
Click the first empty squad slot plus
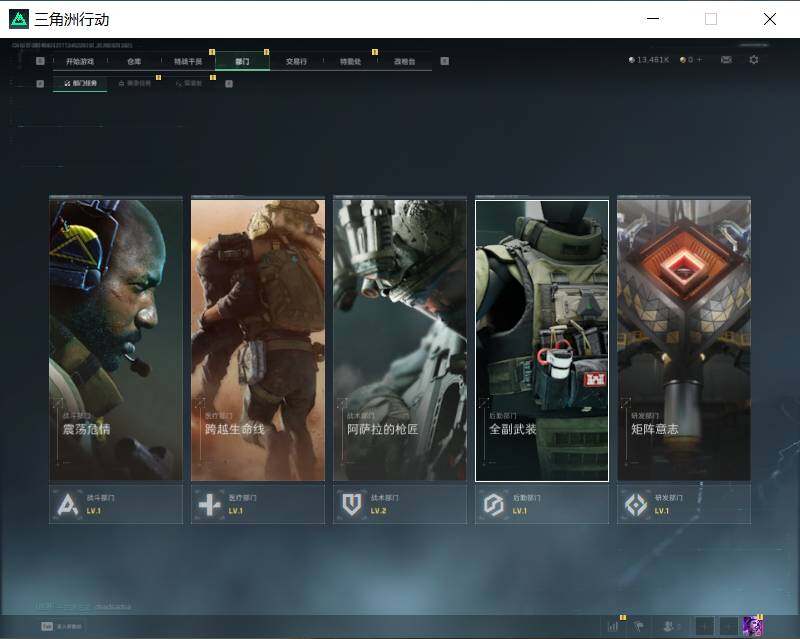click(x=705, y=626)
